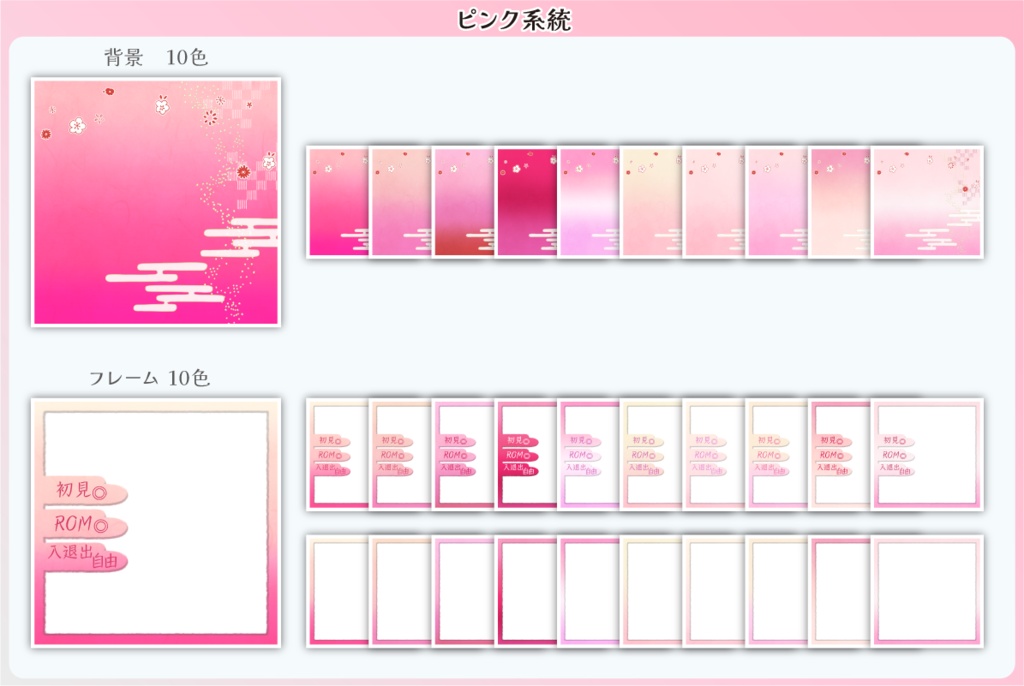Click the 初見◎ badge on the large frame
This screenshot has height=686, width=1024.
click(82, 488)
